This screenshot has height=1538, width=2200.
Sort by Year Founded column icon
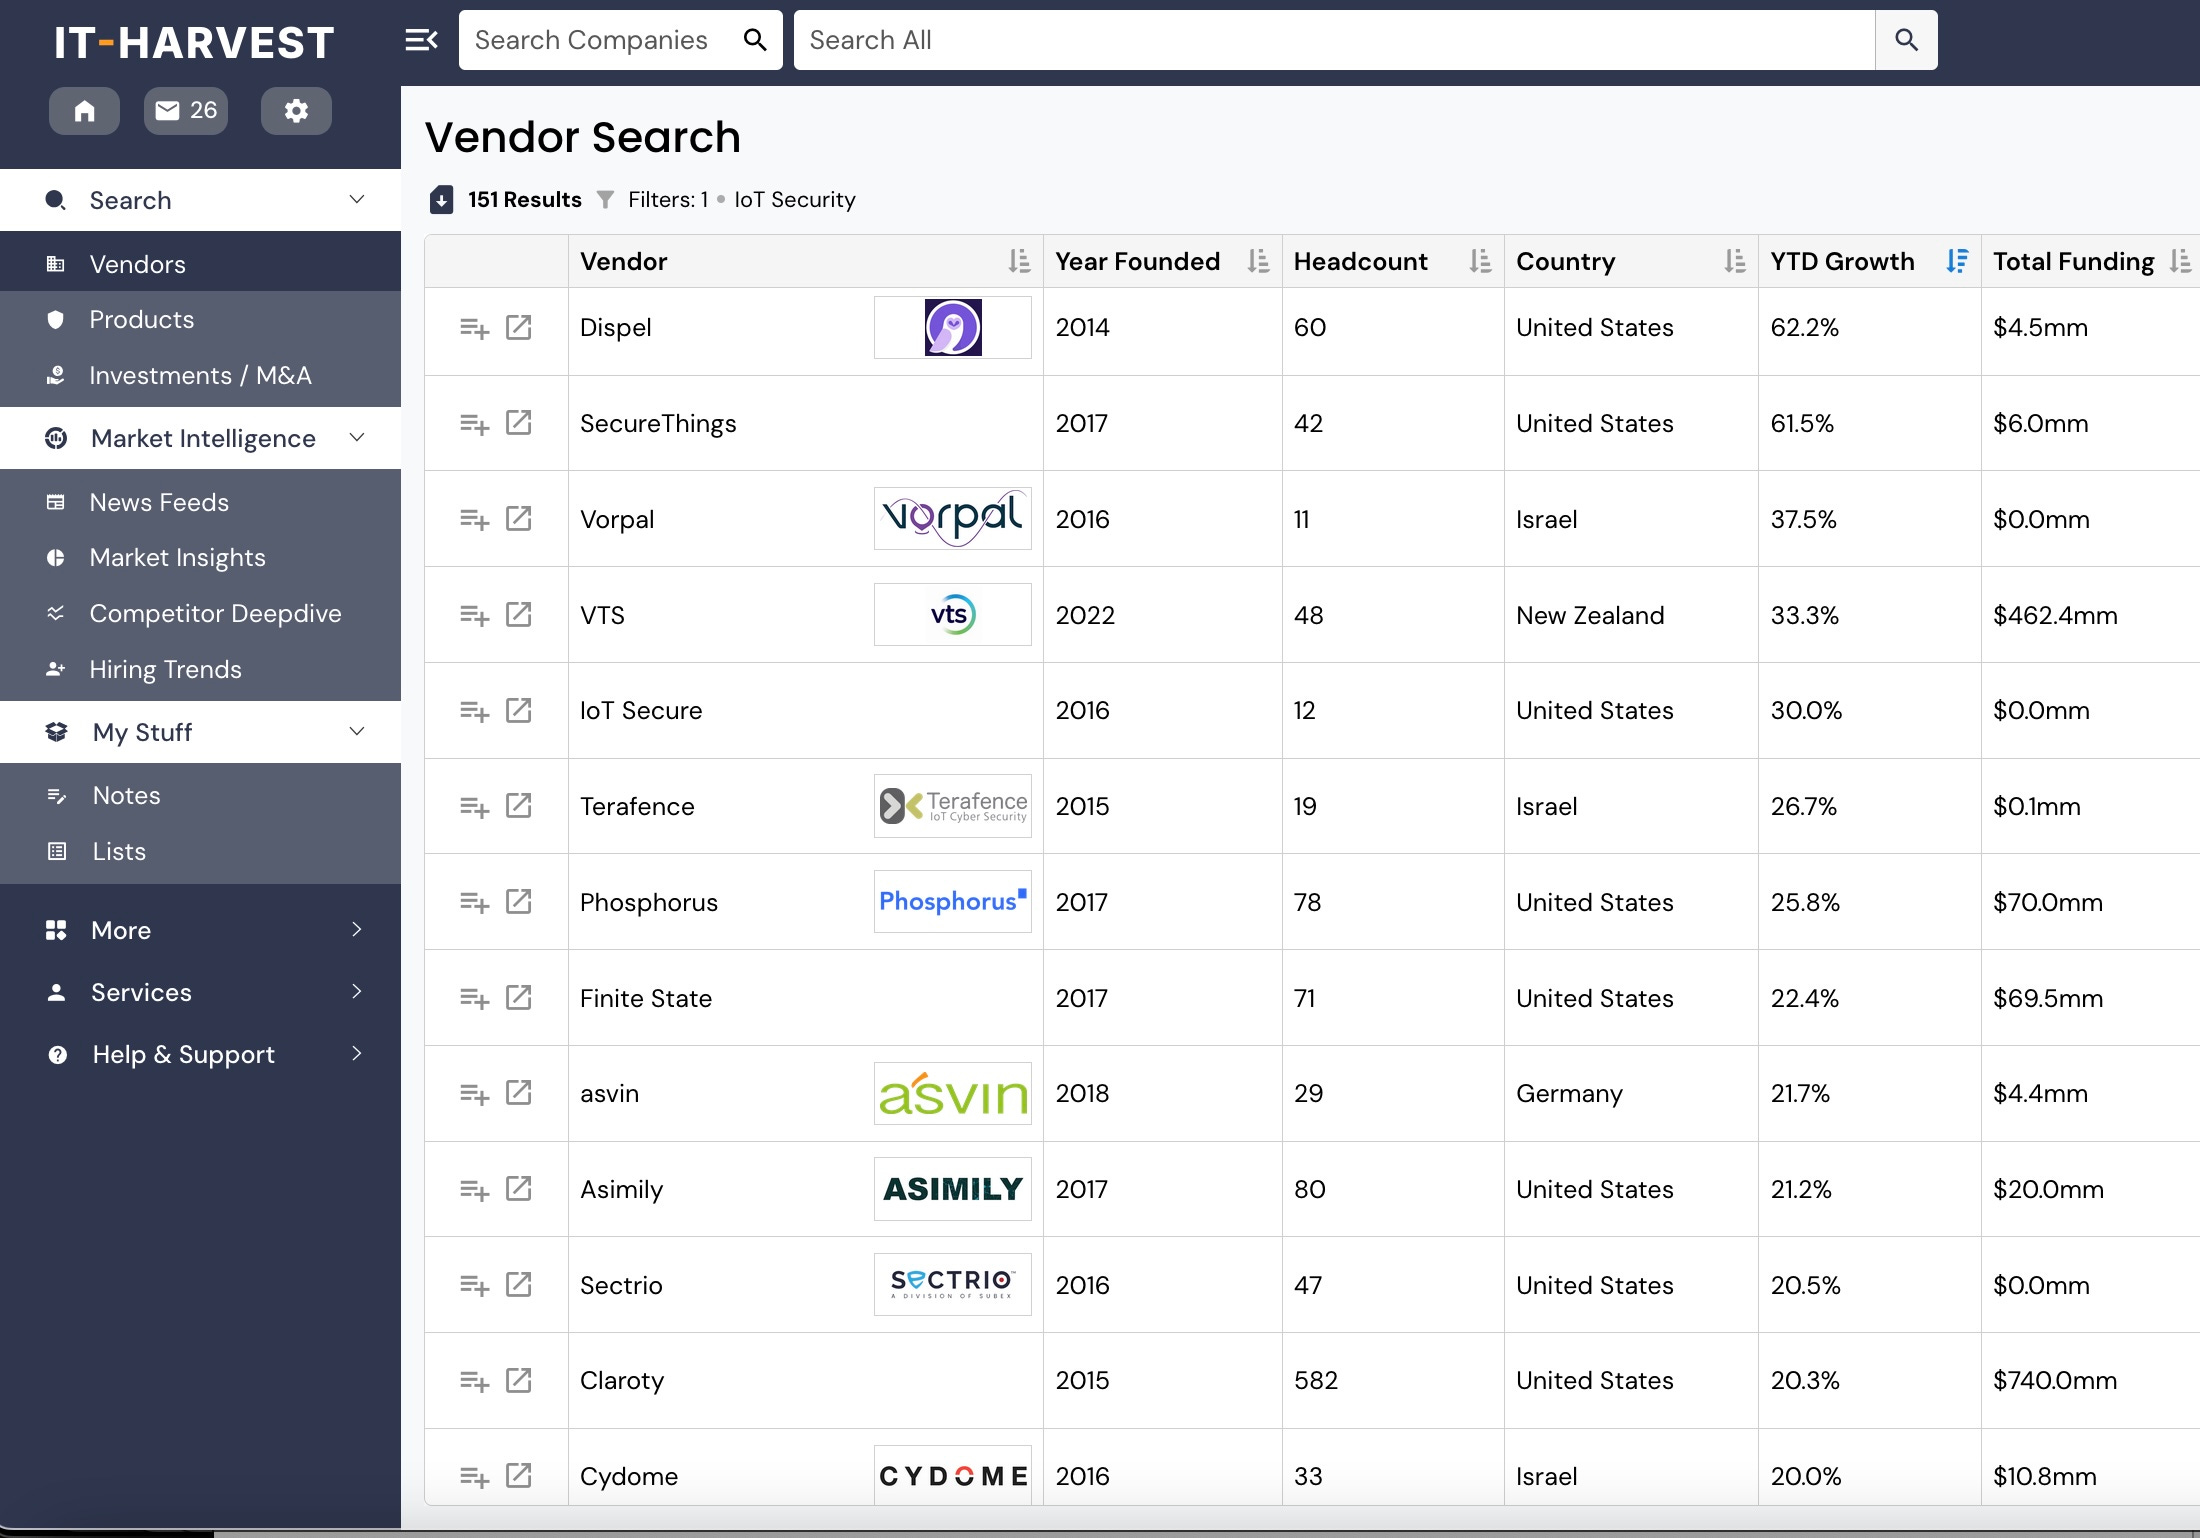tap(1258, 261)
